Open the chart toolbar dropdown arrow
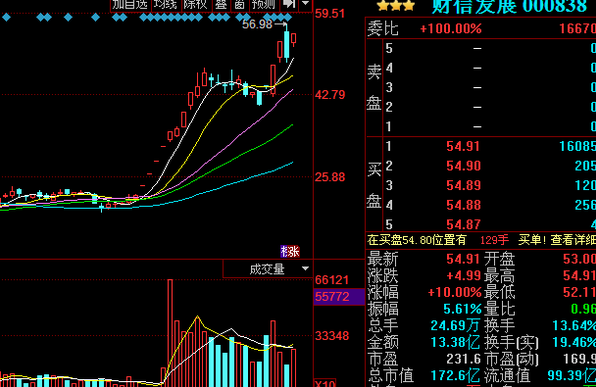Screen dimensions: 596x387 (x=306, y=4)
